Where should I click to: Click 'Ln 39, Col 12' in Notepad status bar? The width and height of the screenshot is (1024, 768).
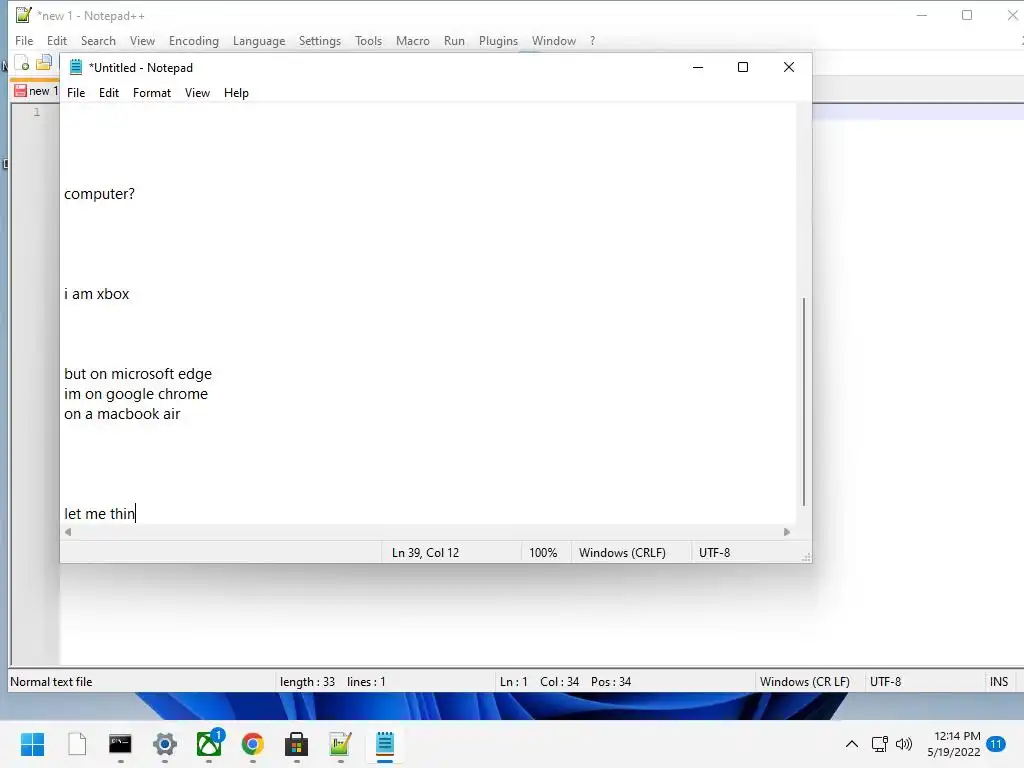pyautogui.click(x=425, y=552)
